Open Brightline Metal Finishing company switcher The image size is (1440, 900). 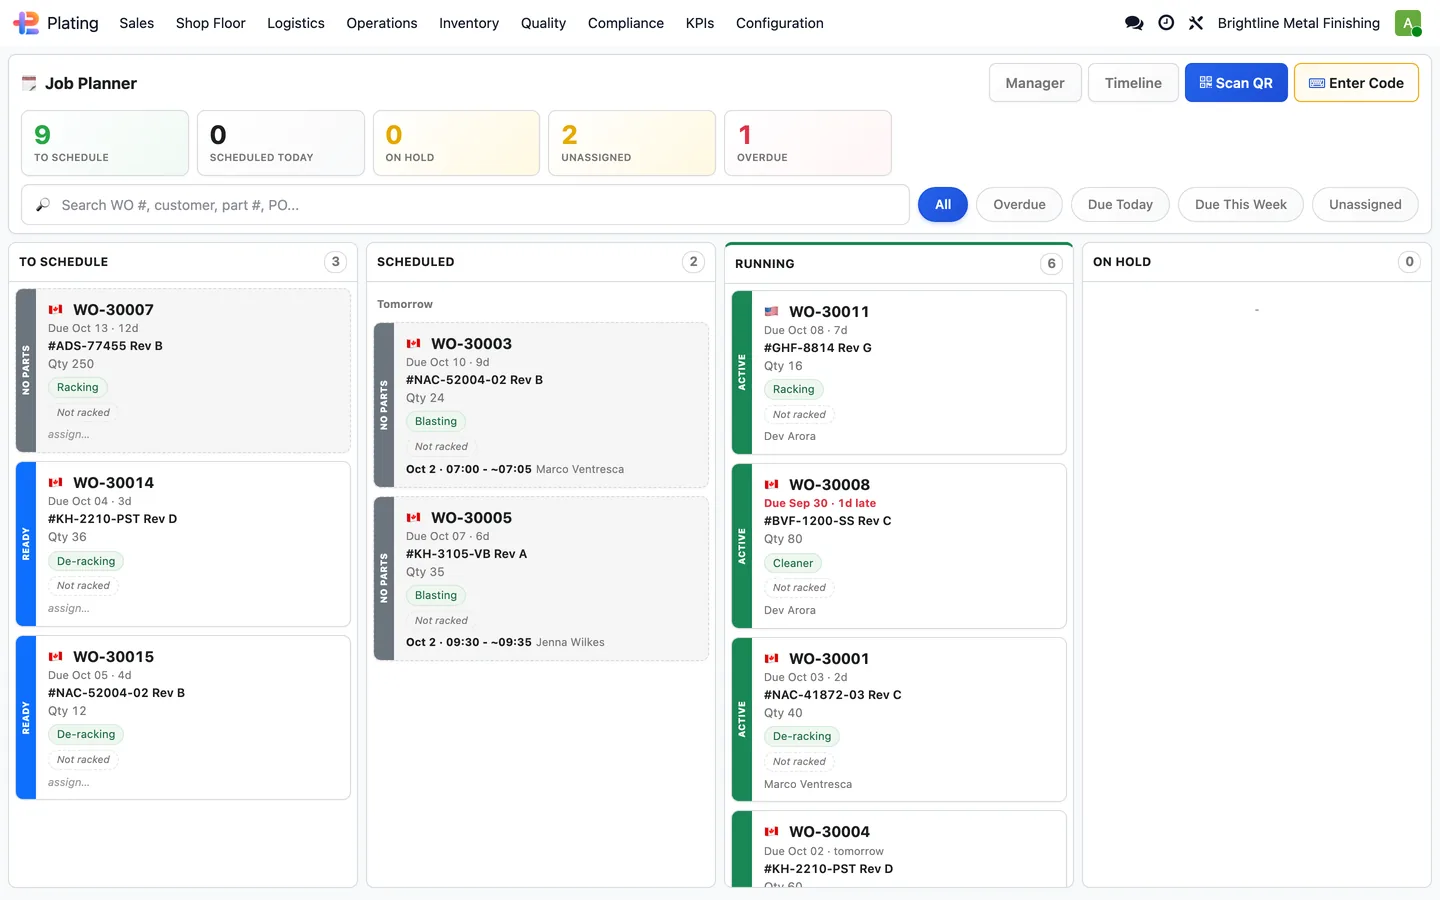tap(1299, 23)
